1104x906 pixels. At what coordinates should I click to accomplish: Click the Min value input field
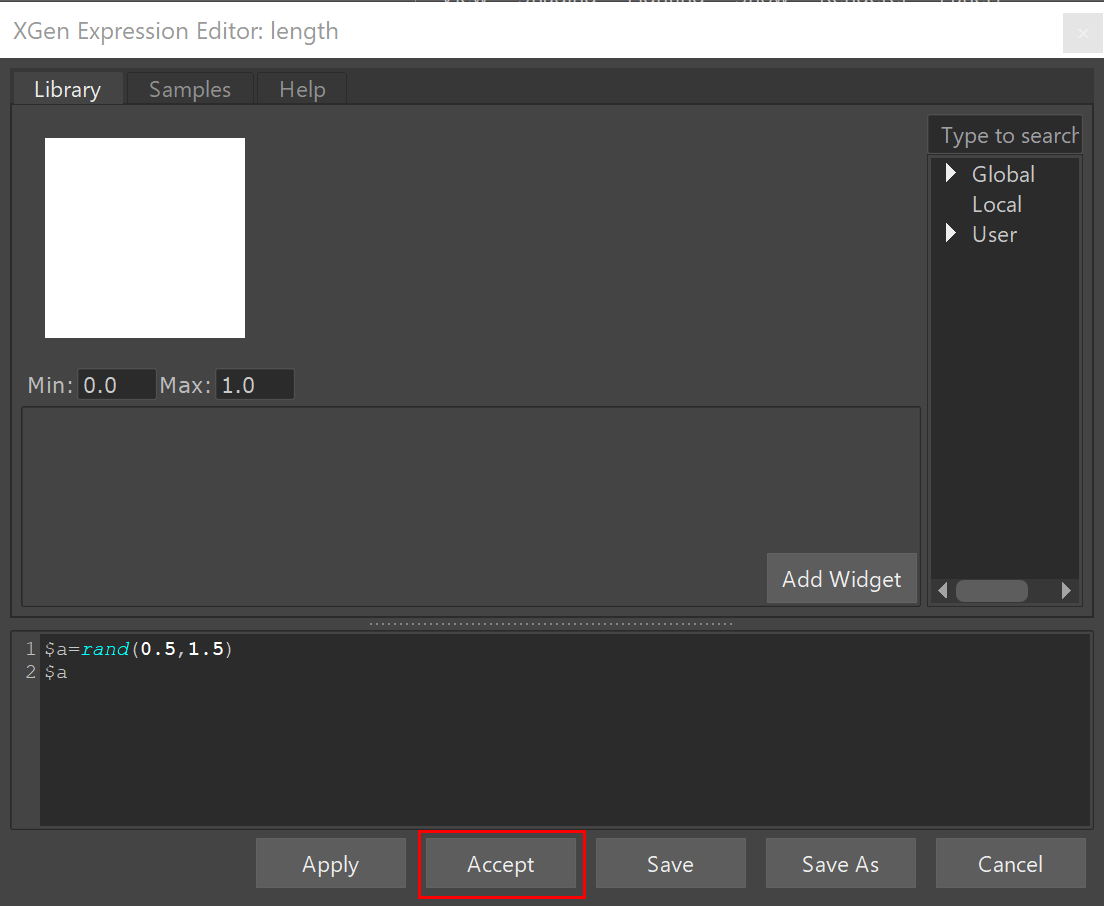point(116,385)
